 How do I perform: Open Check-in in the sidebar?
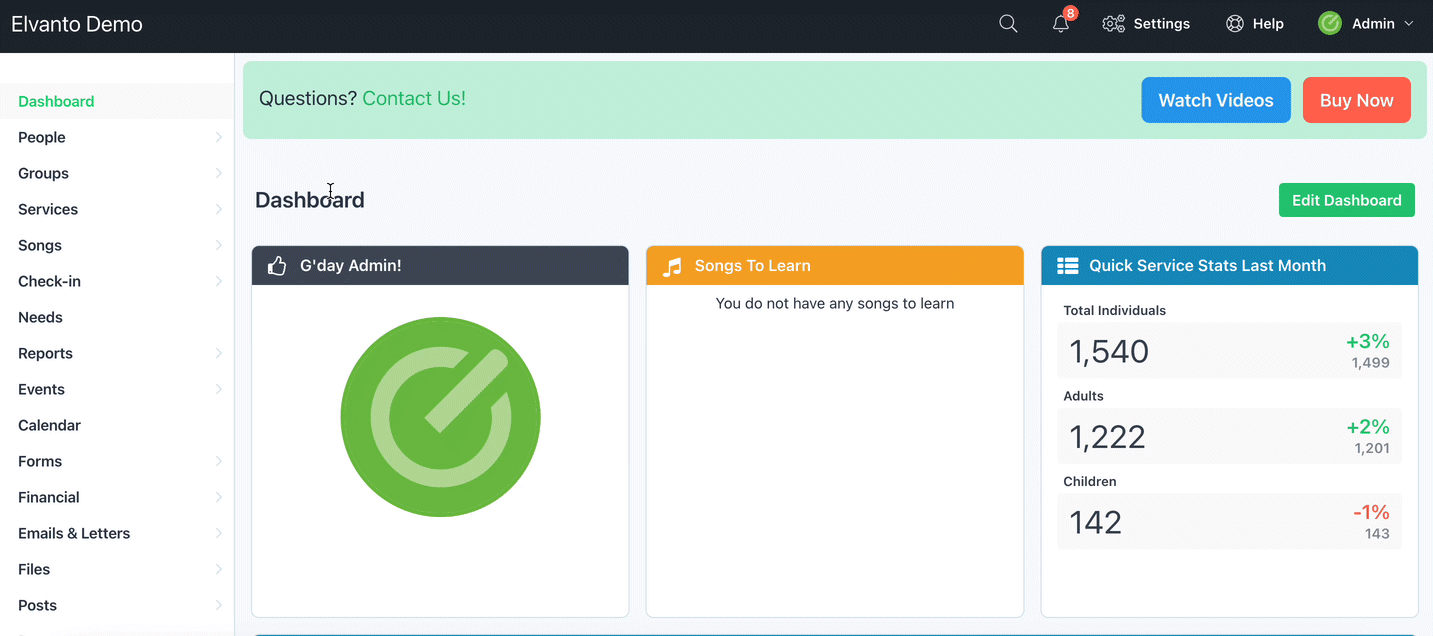click(x=117, y=281)
